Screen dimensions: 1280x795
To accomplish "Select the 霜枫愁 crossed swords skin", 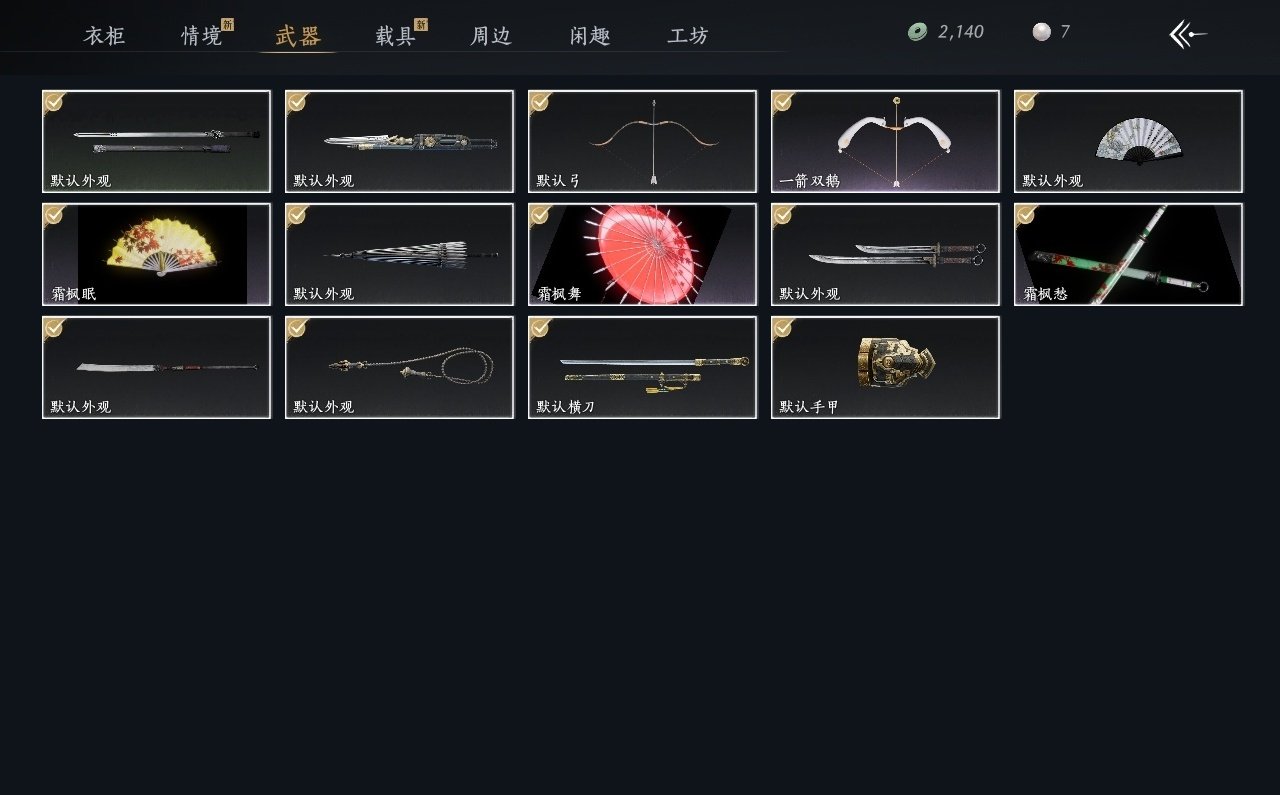I will coord(1128,254).
